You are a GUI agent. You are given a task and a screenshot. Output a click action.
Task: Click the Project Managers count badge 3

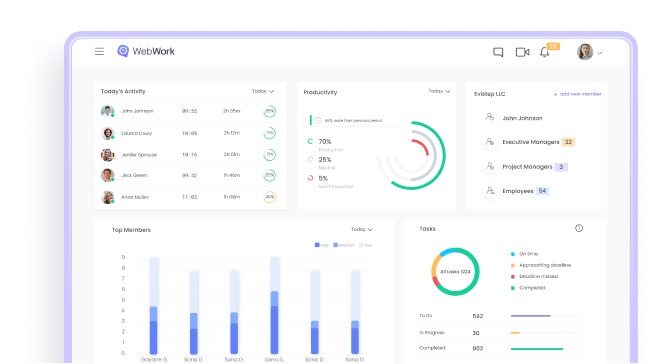[x=561, y=167]
